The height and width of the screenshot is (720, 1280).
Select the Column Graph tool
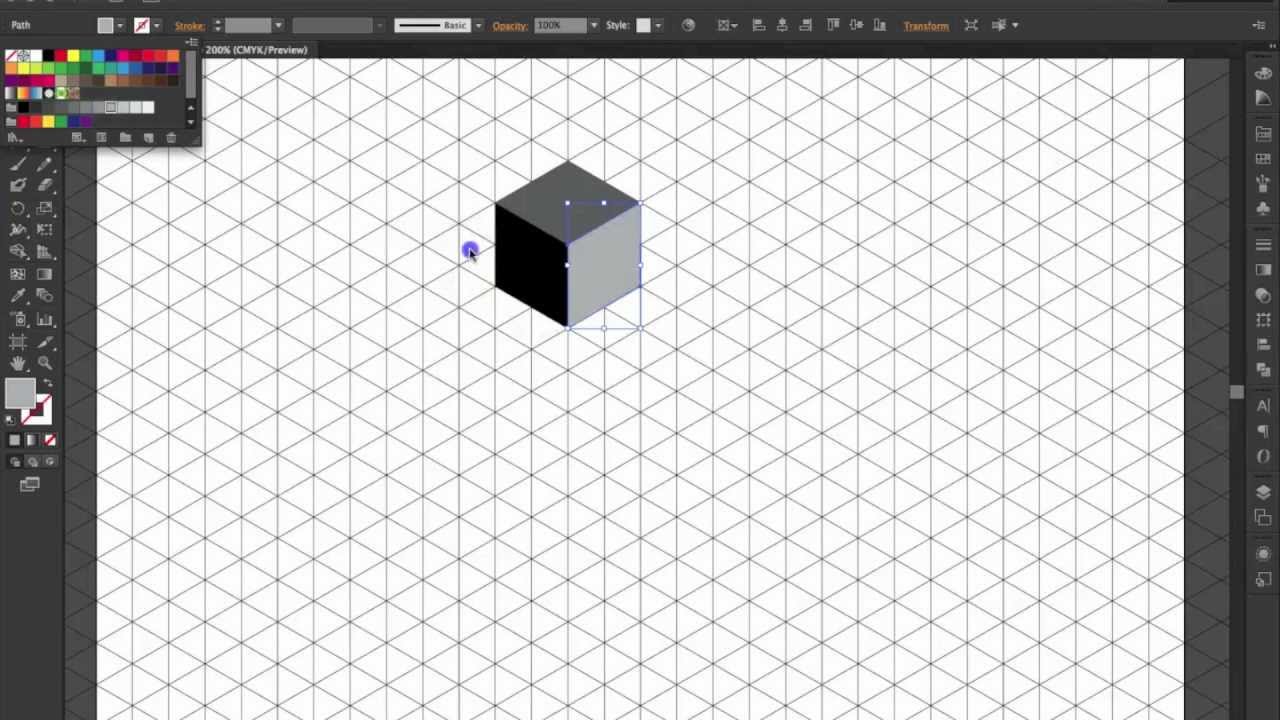(45, 320)
